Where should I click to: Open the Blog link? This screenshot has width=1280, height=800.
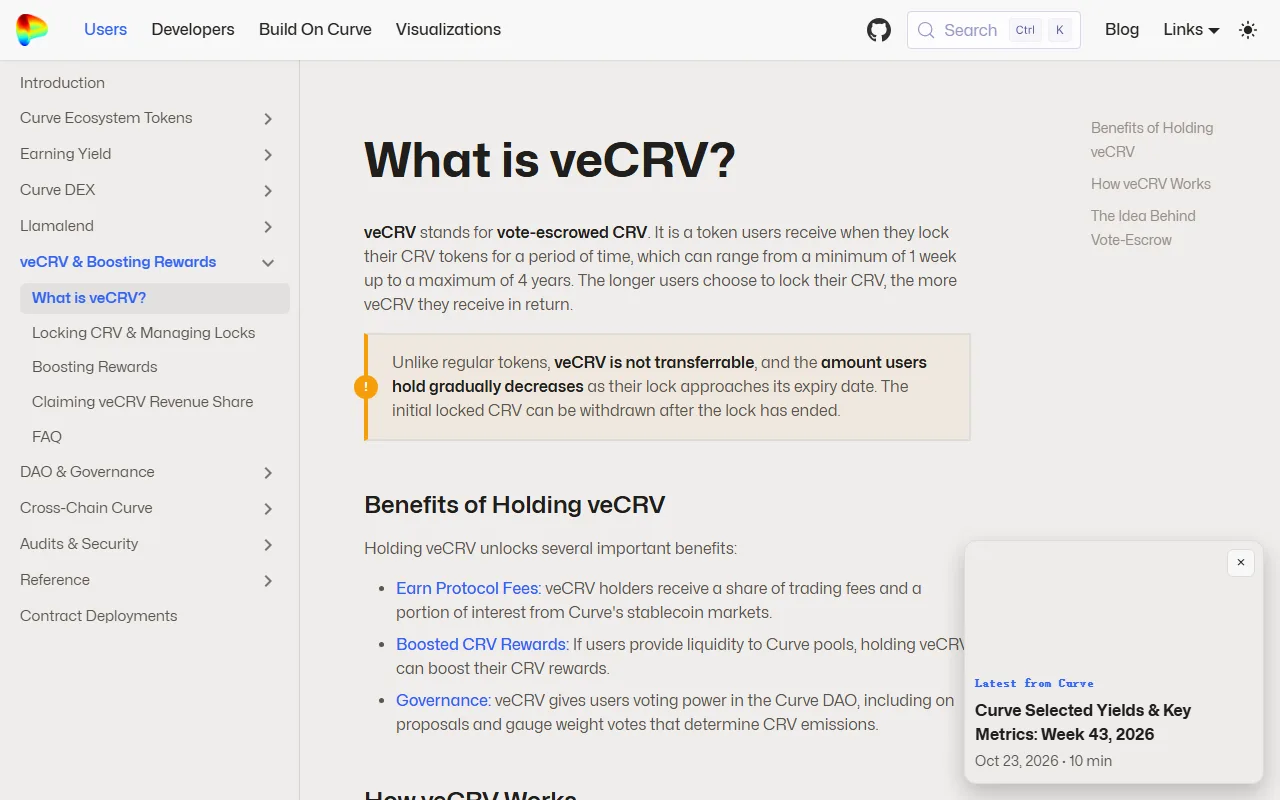(x=1122, y=30)
